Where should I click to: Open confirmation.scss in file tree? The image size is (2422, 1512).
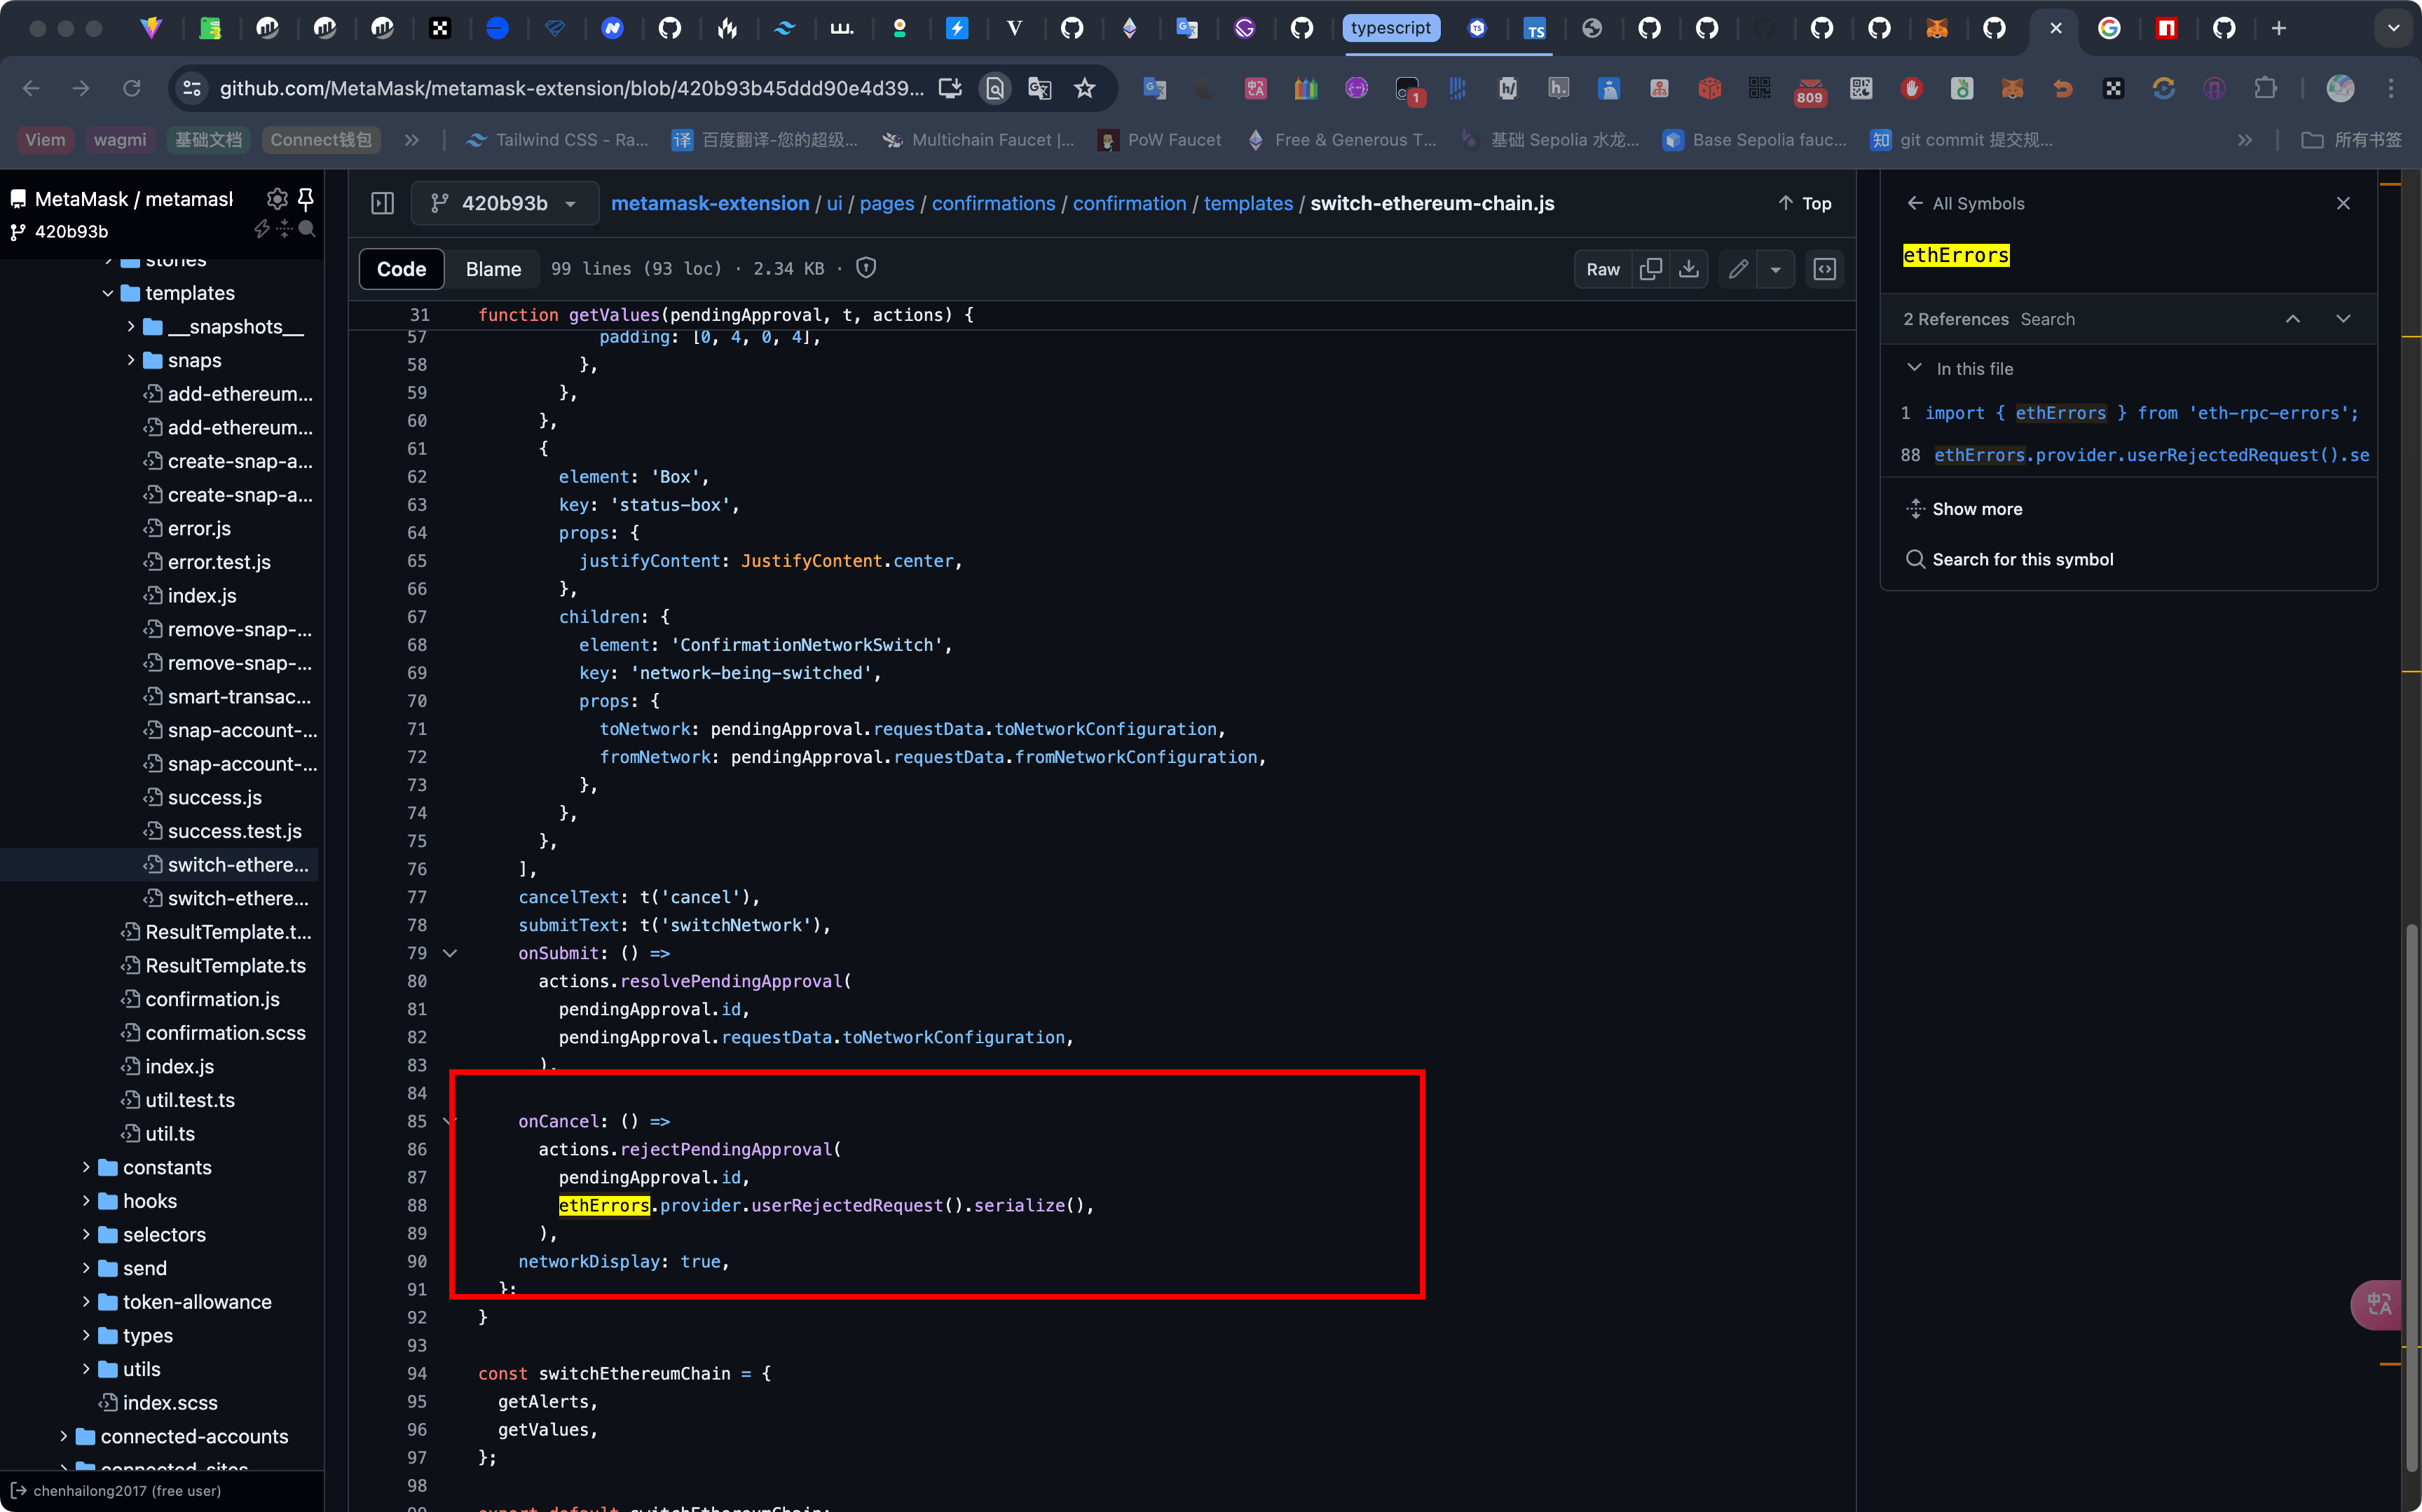[x=225, y=1033]
